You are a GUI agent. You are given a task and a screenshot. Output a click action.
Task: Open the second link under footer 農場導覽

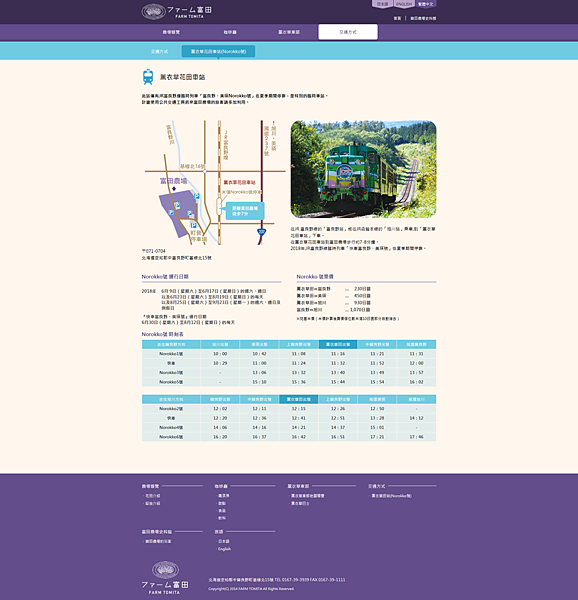[153, 503]
